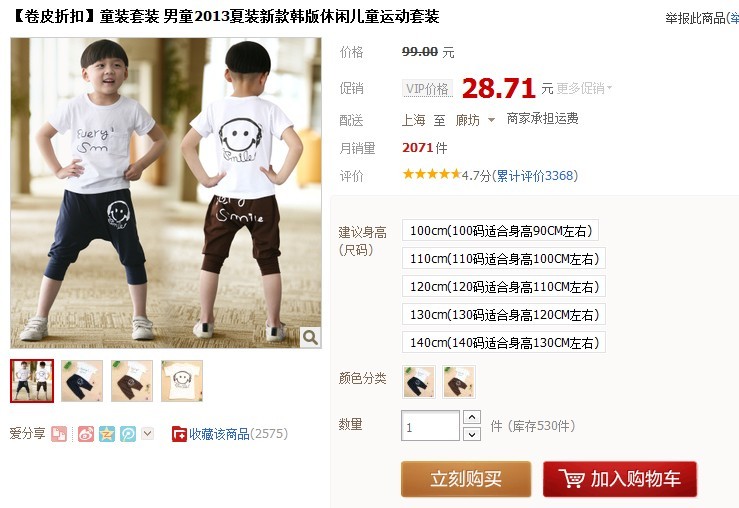Click 立刻购买 buy now button
The width and height of the screenshot is (739, 508).
pyautogui.click(x=466, y=479)
